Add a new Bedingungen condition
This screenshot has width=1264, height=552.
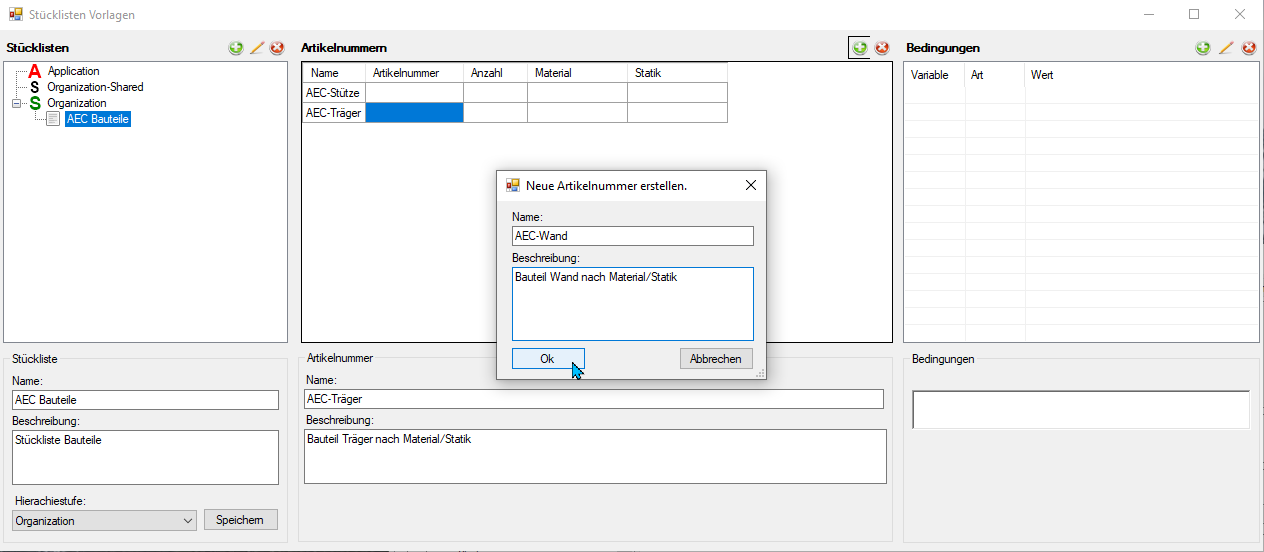pos(1203,47)
